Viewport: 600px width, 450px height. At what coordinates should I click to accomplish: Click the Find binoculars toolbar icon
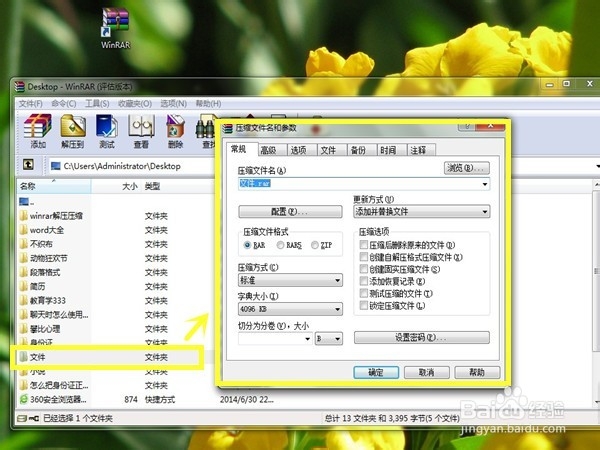(206, 126)
